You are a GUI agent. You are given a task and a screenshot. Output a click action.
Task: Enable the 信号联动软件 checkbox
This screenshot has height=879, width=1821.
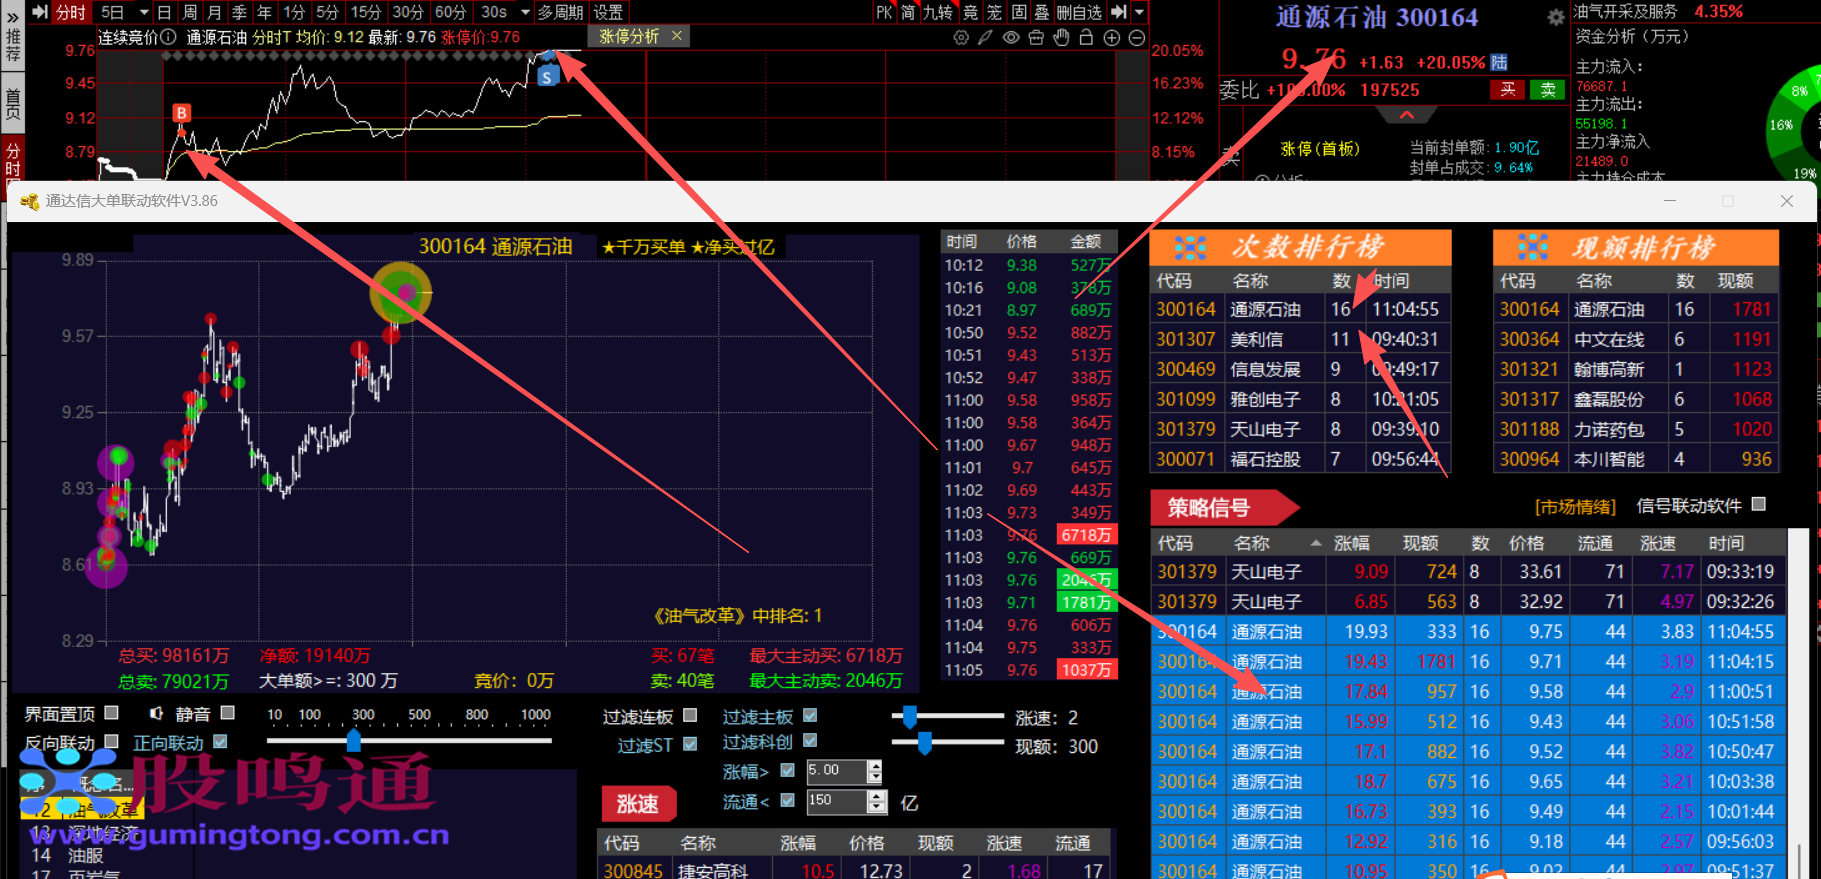(x=1759, y=504)
